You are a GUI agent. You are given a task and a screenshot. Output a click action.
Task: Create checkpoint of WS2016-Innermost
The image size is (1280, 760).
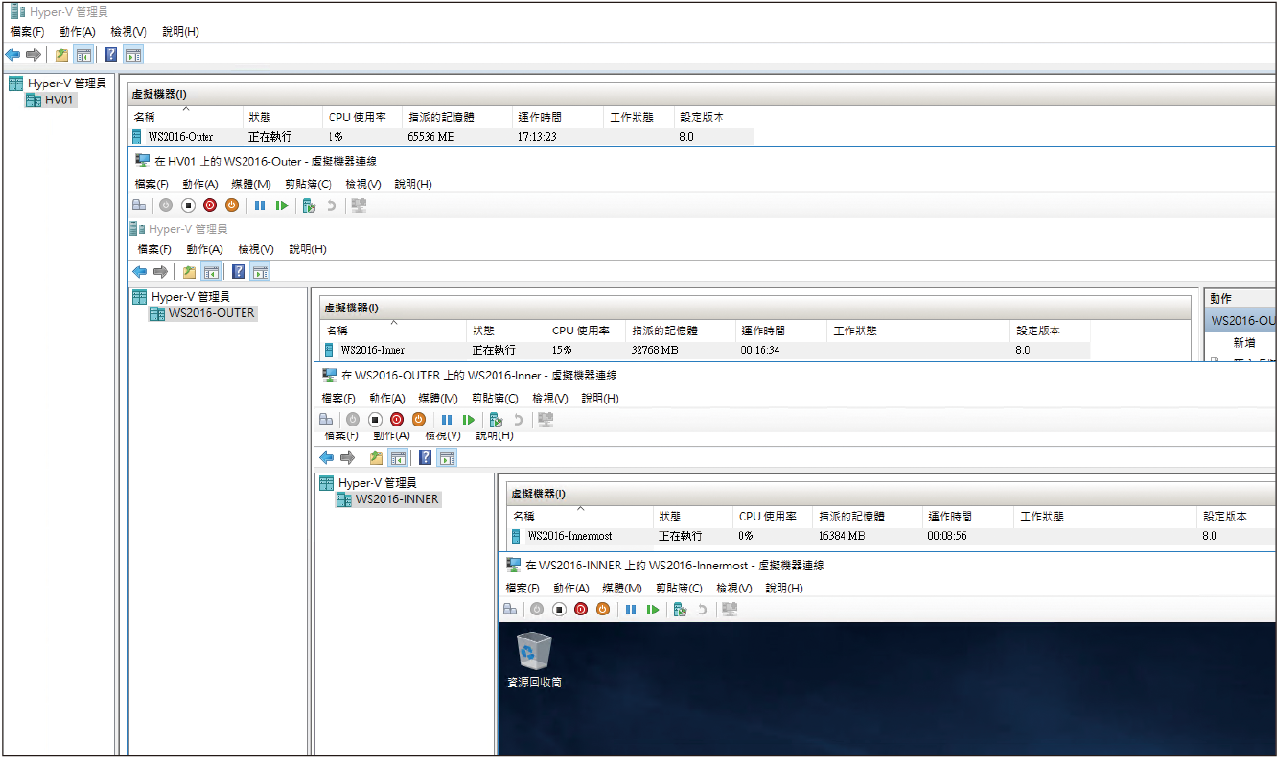[680, 609]
